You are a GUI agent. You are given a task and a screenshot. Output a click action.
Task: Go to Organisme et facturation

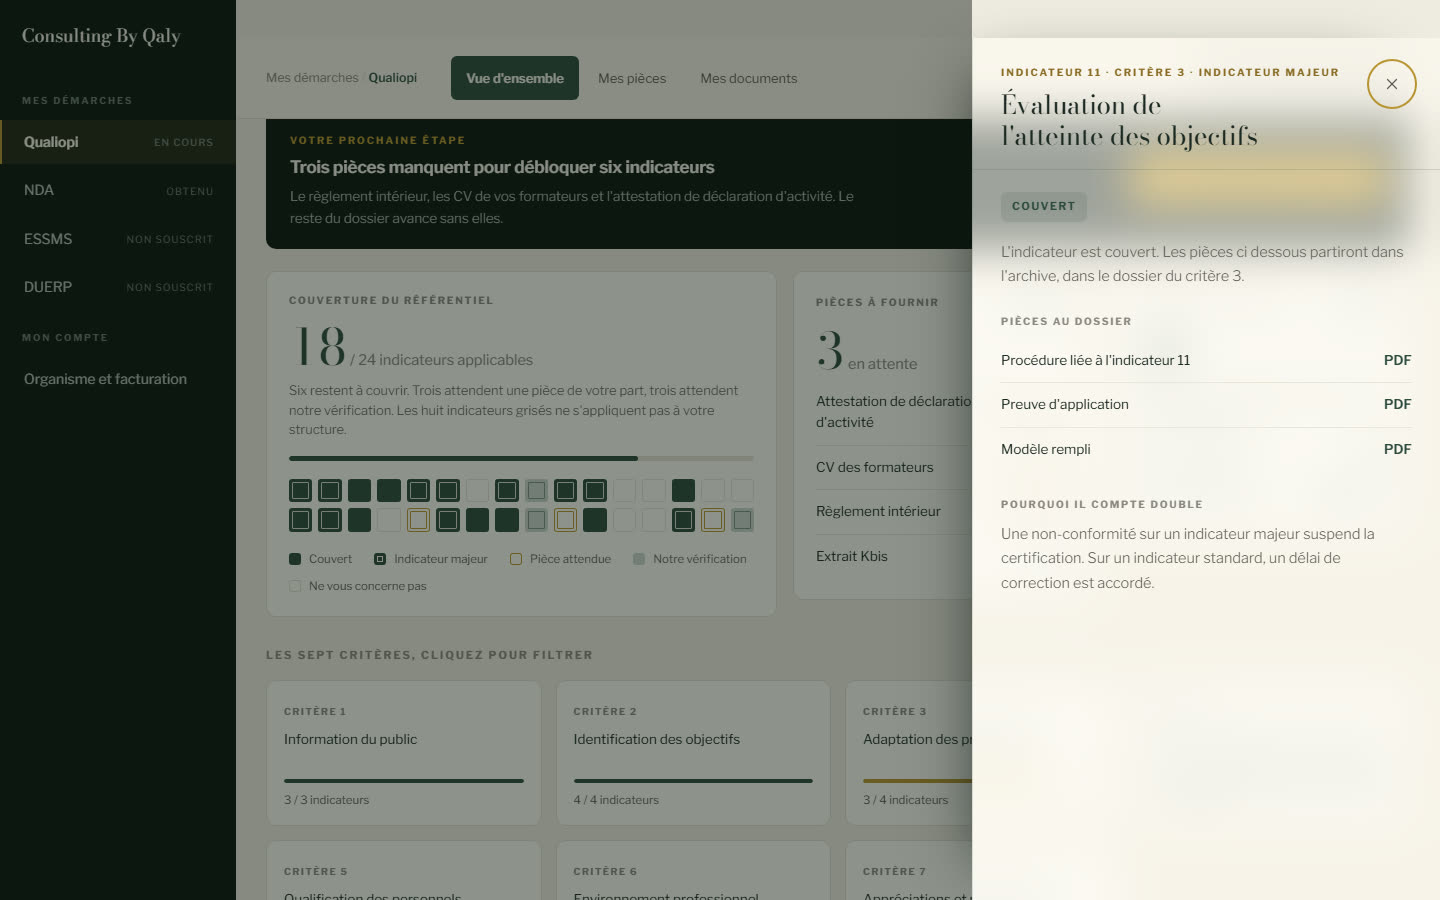click(x=118, y=379)
